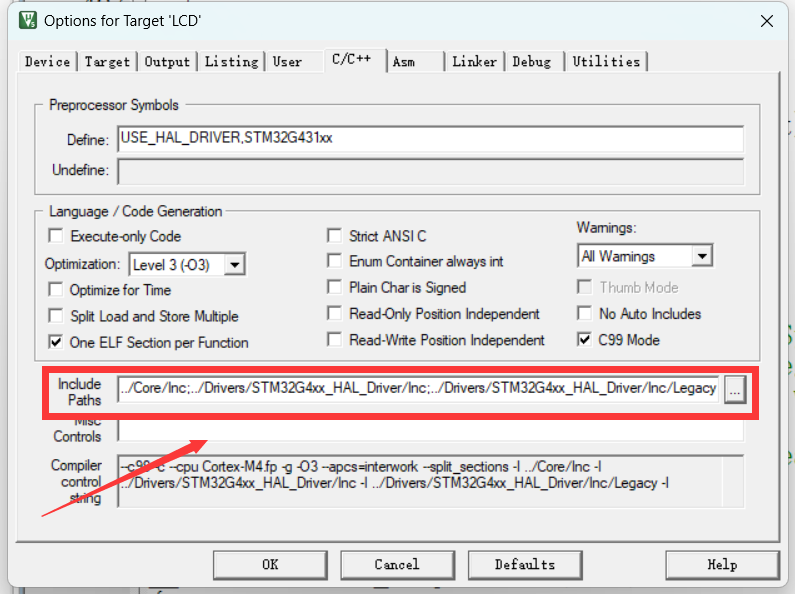Click the Cancel button
Screen dimensions: 795x594
[x=398, y=565]
